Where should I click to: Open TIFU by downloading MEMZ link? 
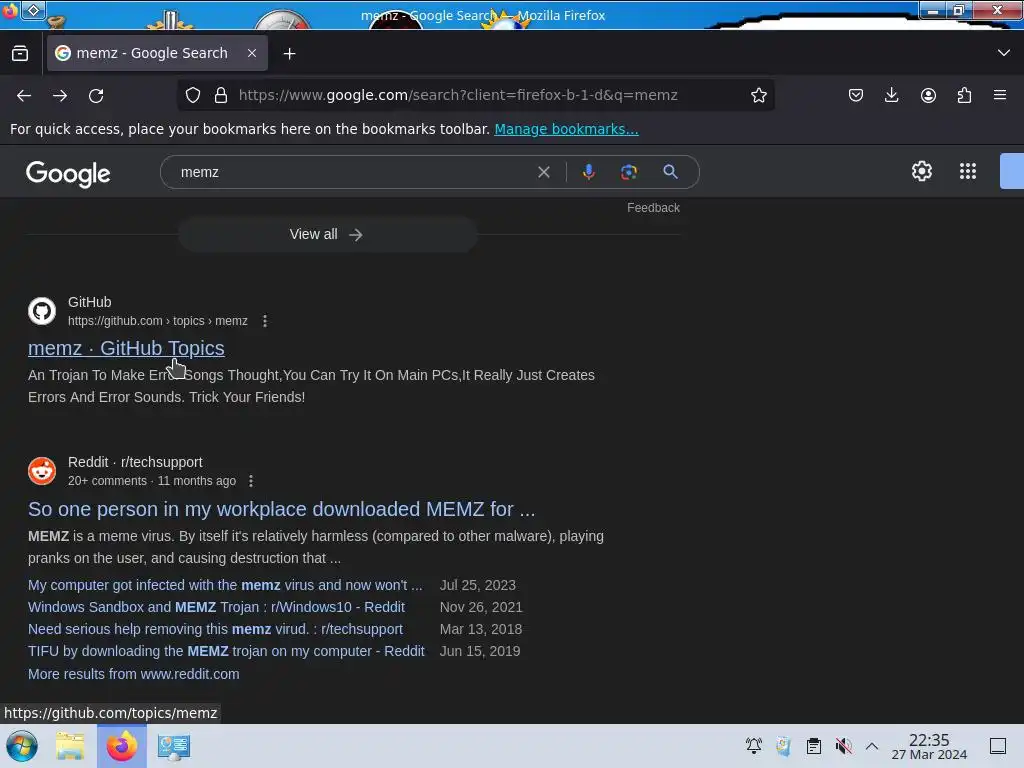pyautogui.click(x=226, y=651)
